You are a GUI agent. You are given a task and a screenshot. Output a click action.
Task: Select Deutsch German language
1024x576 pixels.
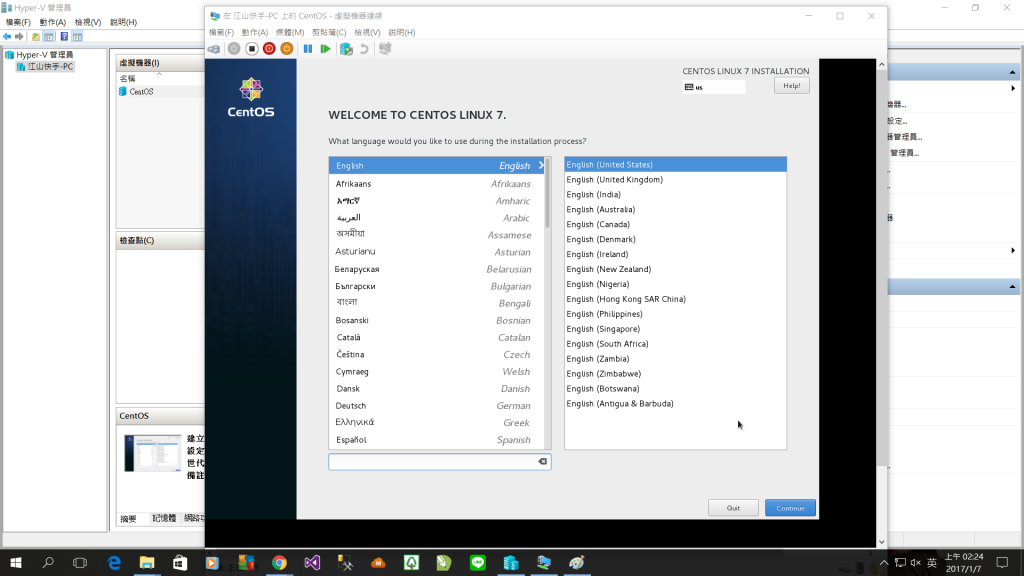436,406
